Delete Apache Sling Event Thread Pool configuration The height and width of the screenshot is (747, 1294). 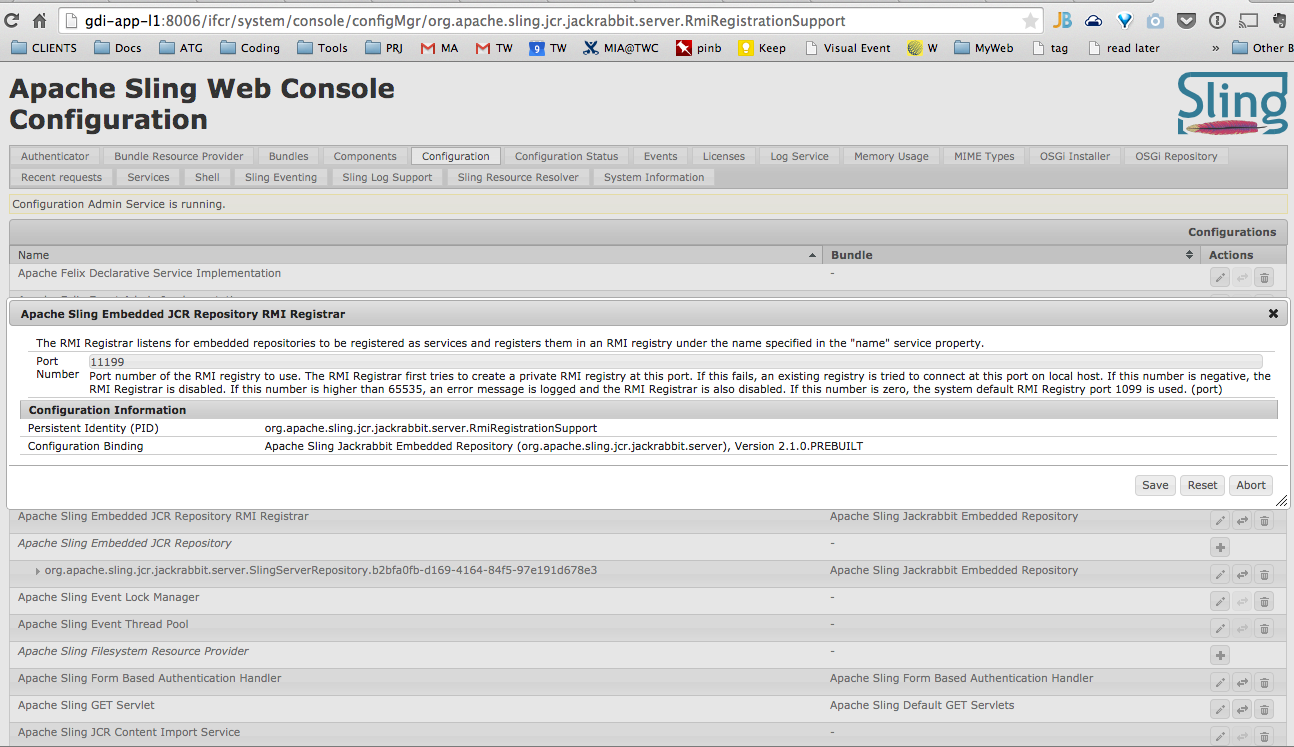point(1264,629)
